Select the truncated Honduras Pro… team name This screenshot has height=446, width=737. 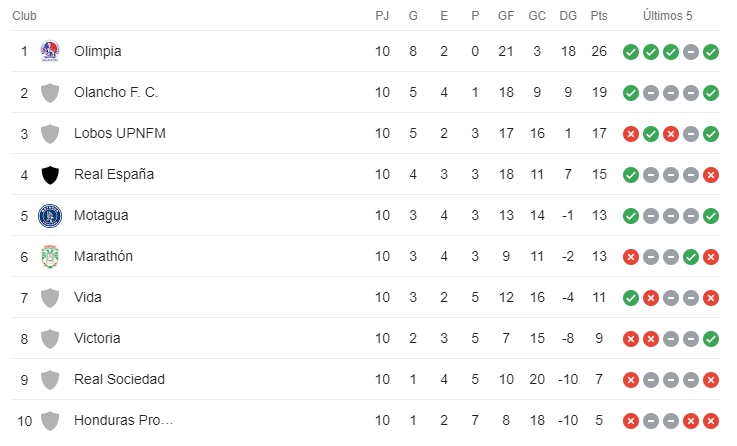124,420
